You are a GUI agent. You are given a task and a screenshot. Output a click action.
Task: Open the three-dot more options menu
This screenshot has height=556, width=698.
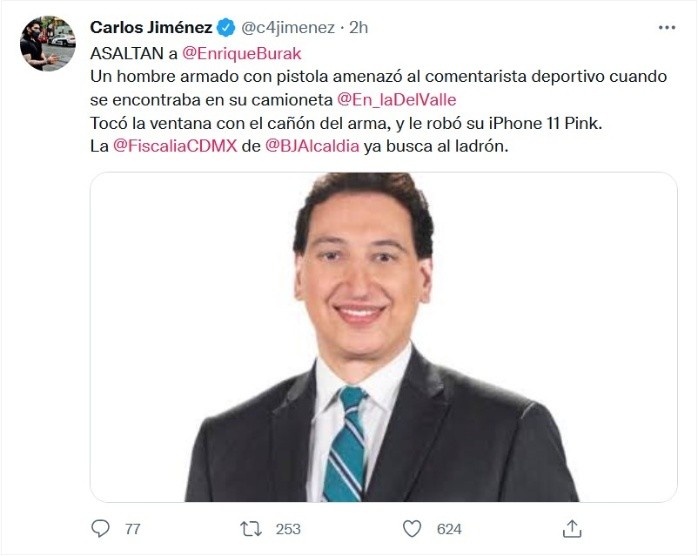point(666,28)
